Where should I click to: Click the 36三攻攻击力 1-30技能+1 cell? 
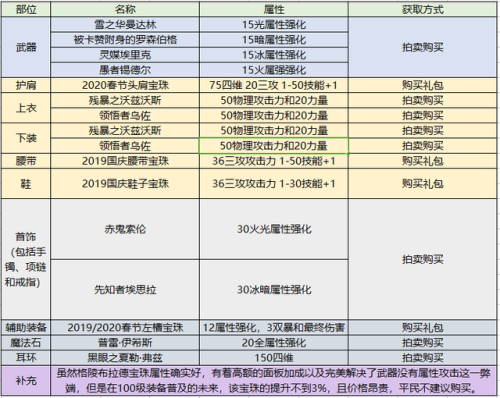[x=274, y=184]
